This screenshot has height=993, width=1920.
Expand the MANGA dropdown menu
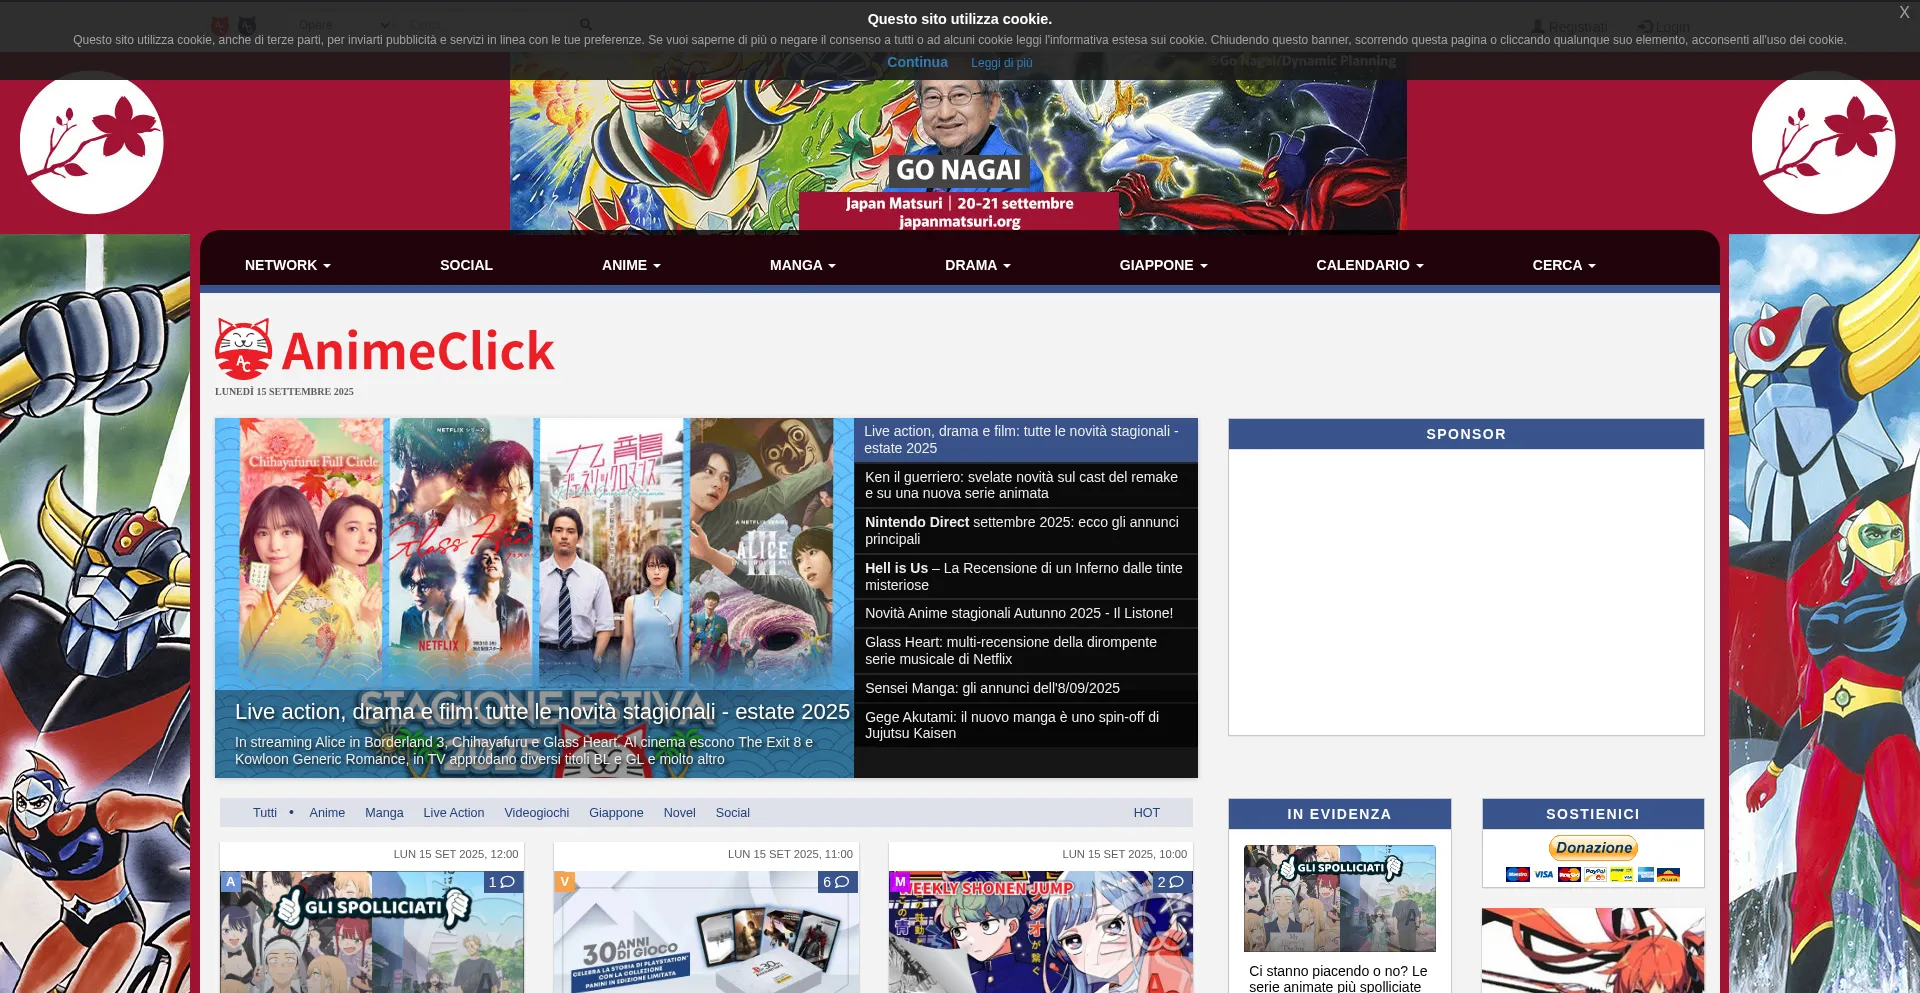point(803,265)
